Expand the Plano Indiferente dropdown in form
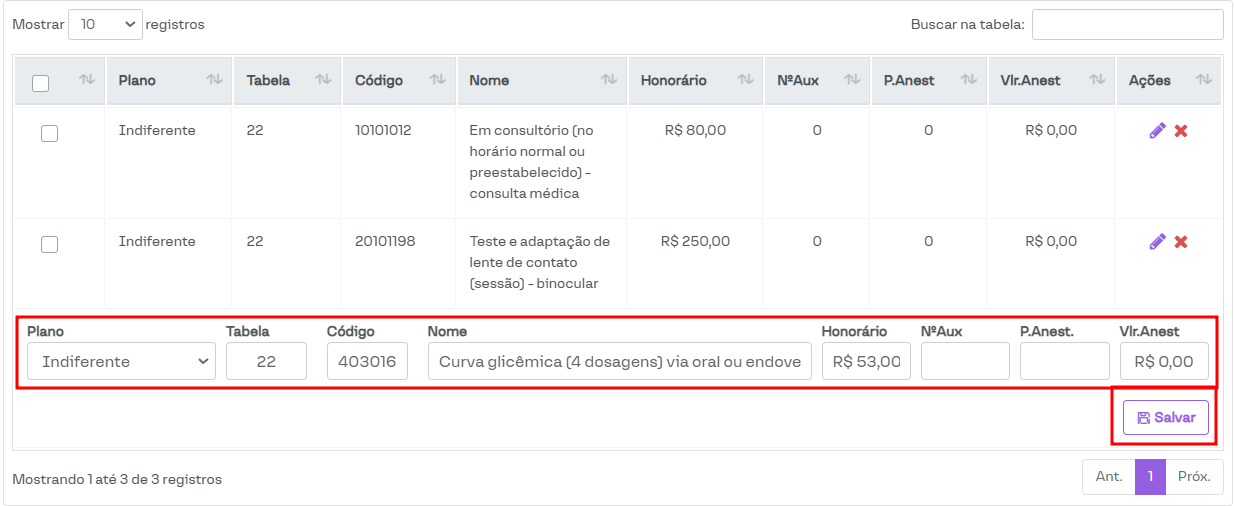 pos(121,361)
